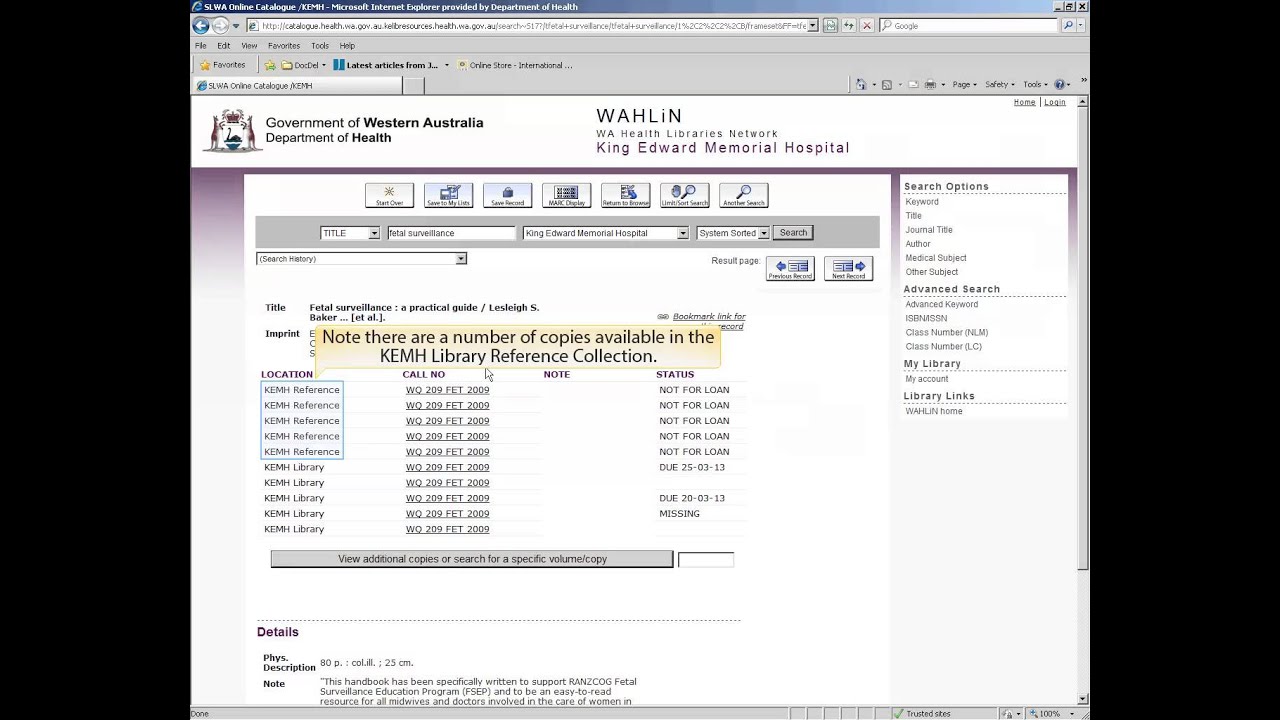Click View additional copies or search button
The image size is (1280, 720).
(x=472, y=559)
